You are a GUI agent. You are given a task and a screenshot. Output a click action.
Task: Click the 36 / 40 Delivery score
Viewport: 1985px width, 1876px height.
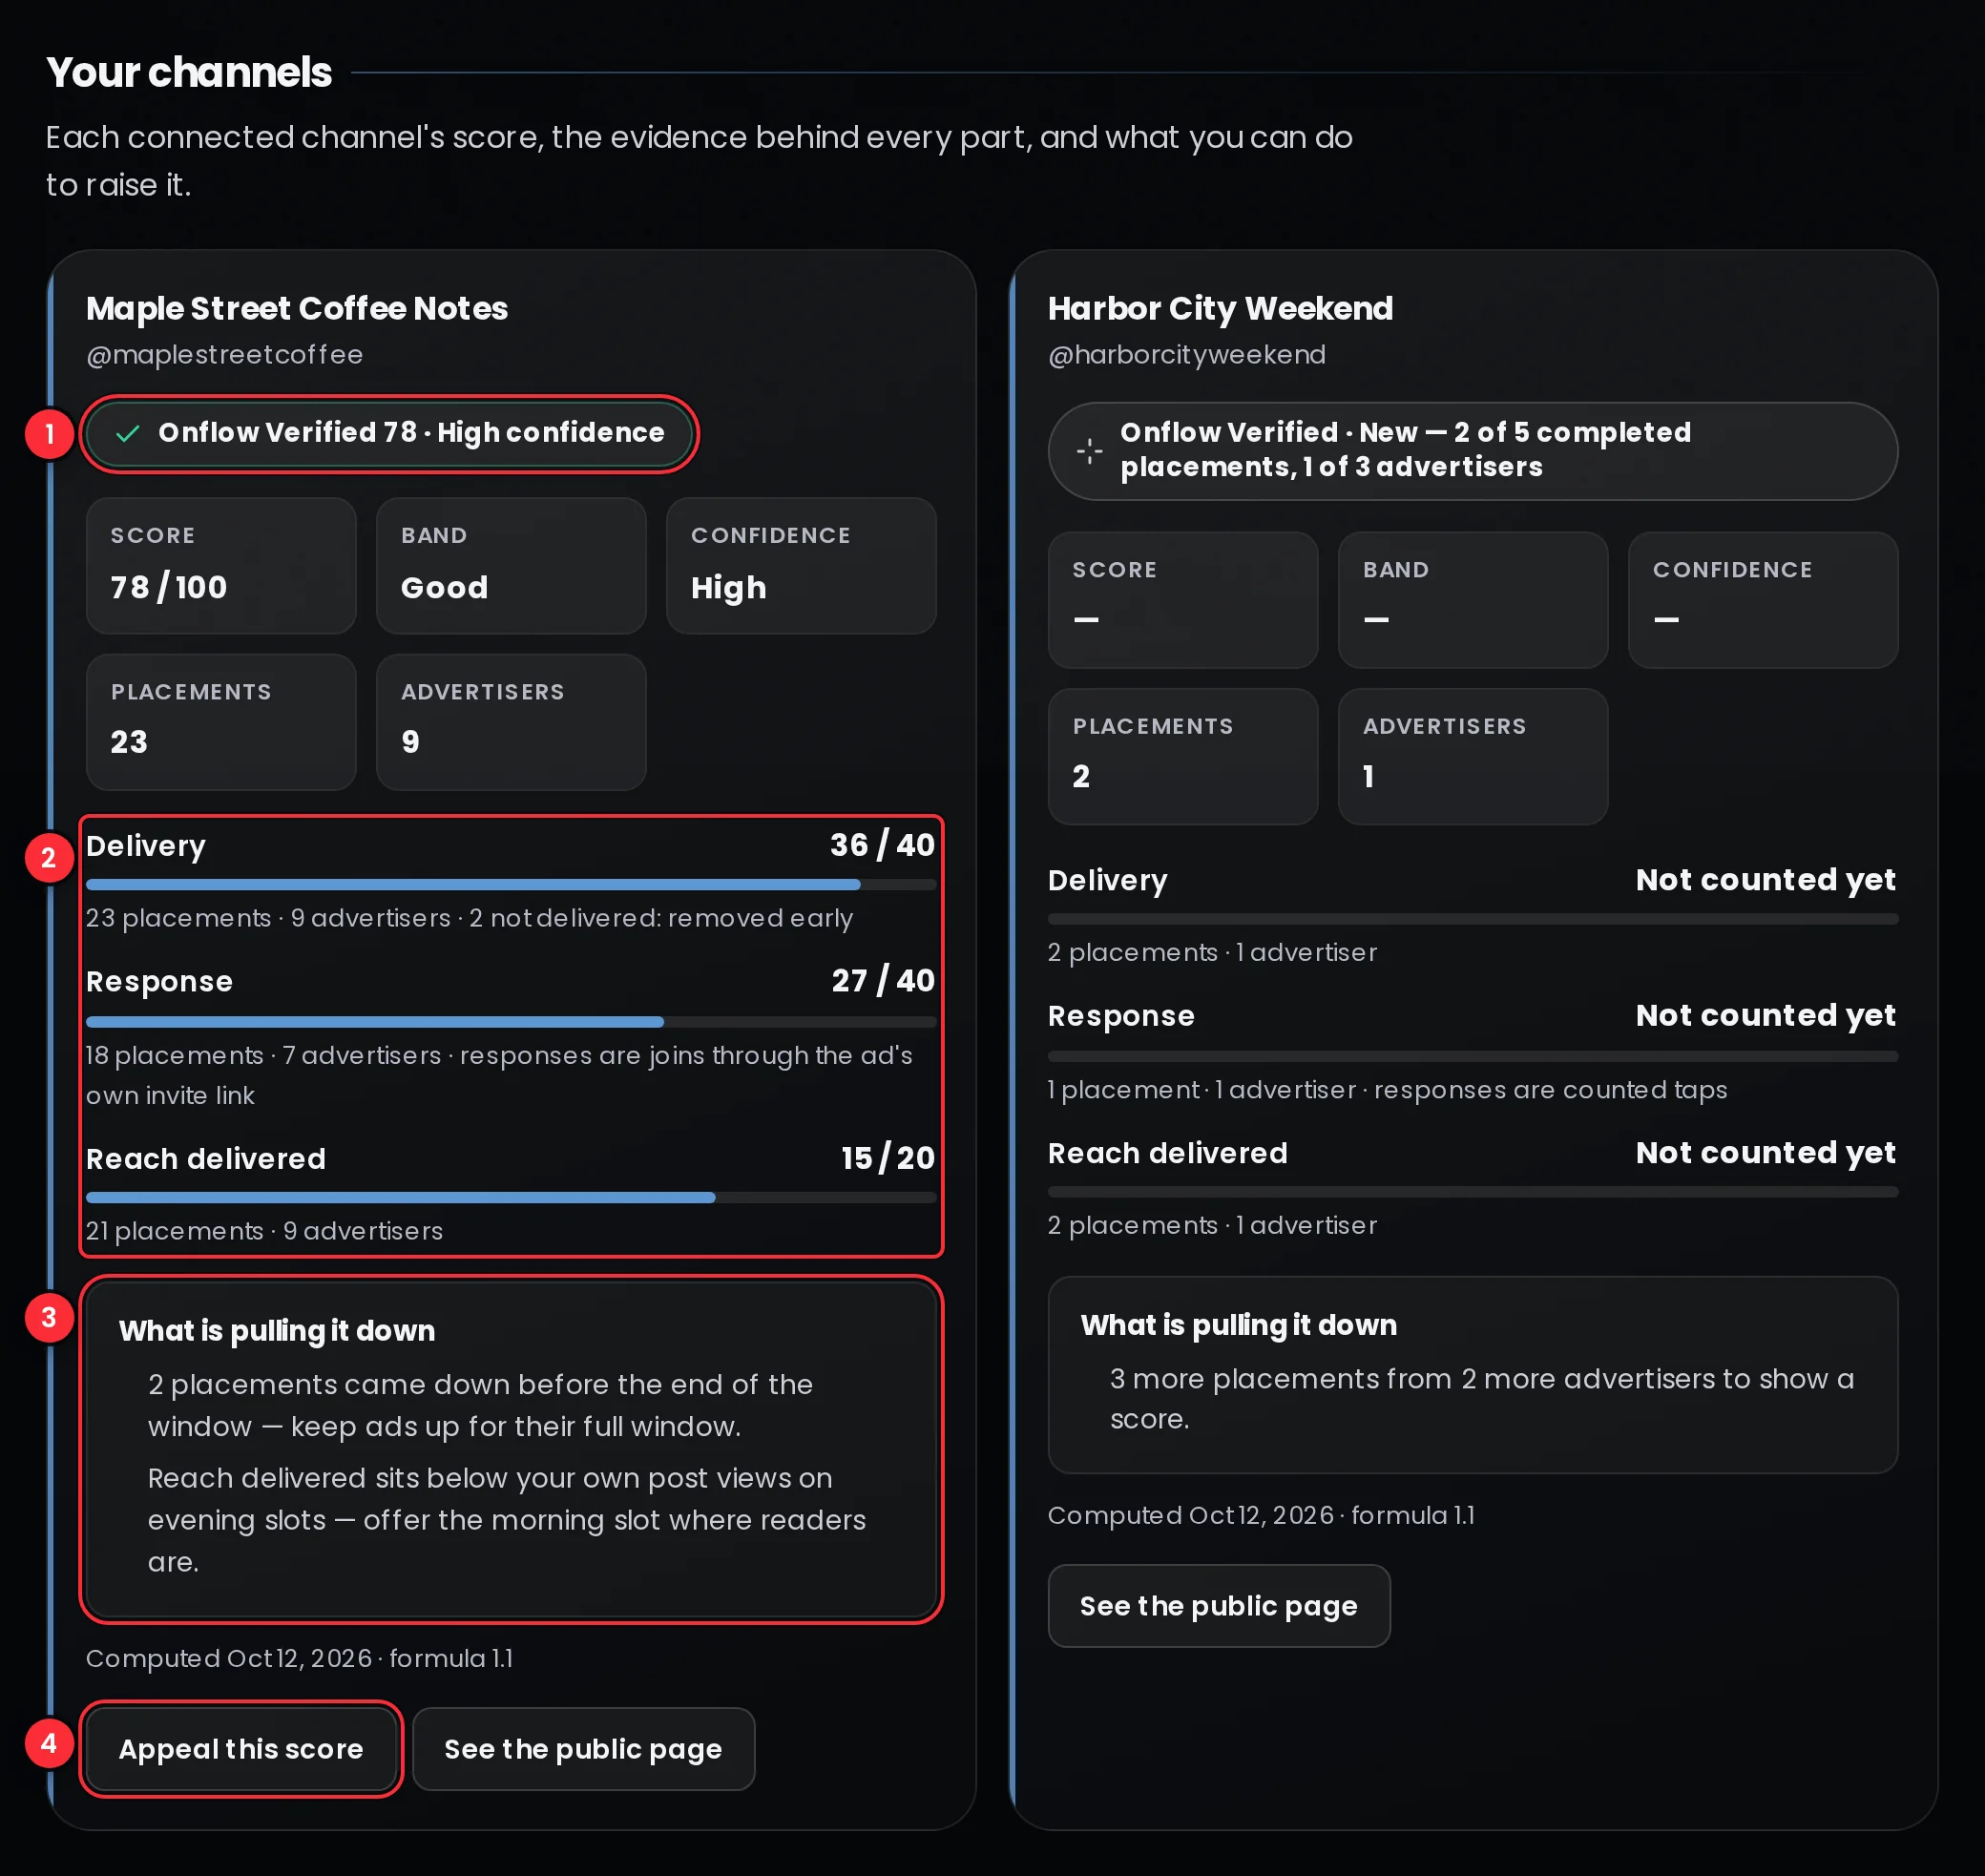[882, 845]
